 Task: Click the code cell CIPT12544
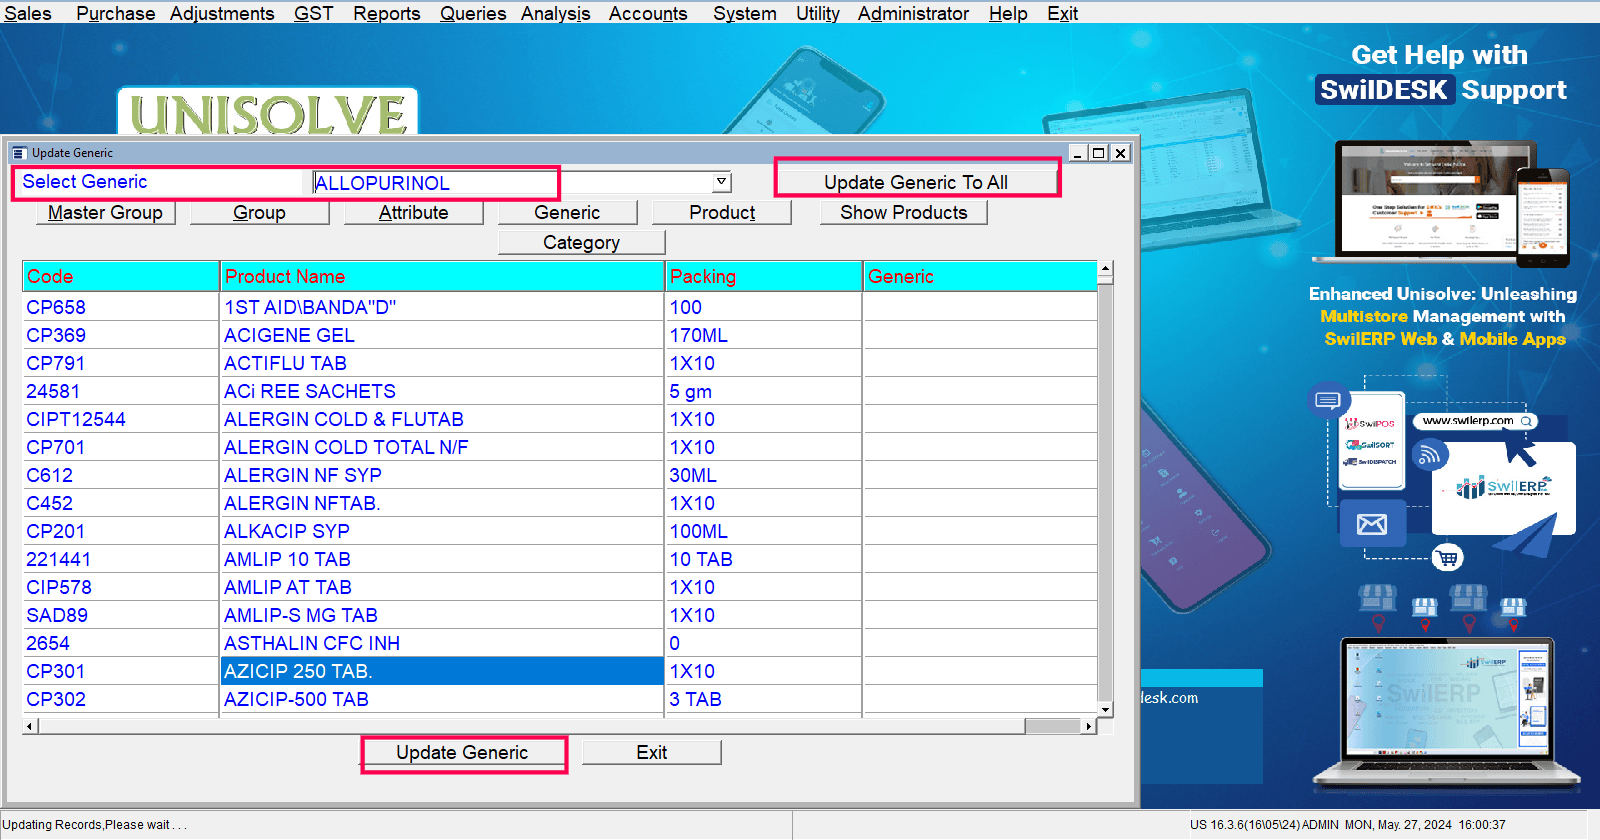point(121,419)
